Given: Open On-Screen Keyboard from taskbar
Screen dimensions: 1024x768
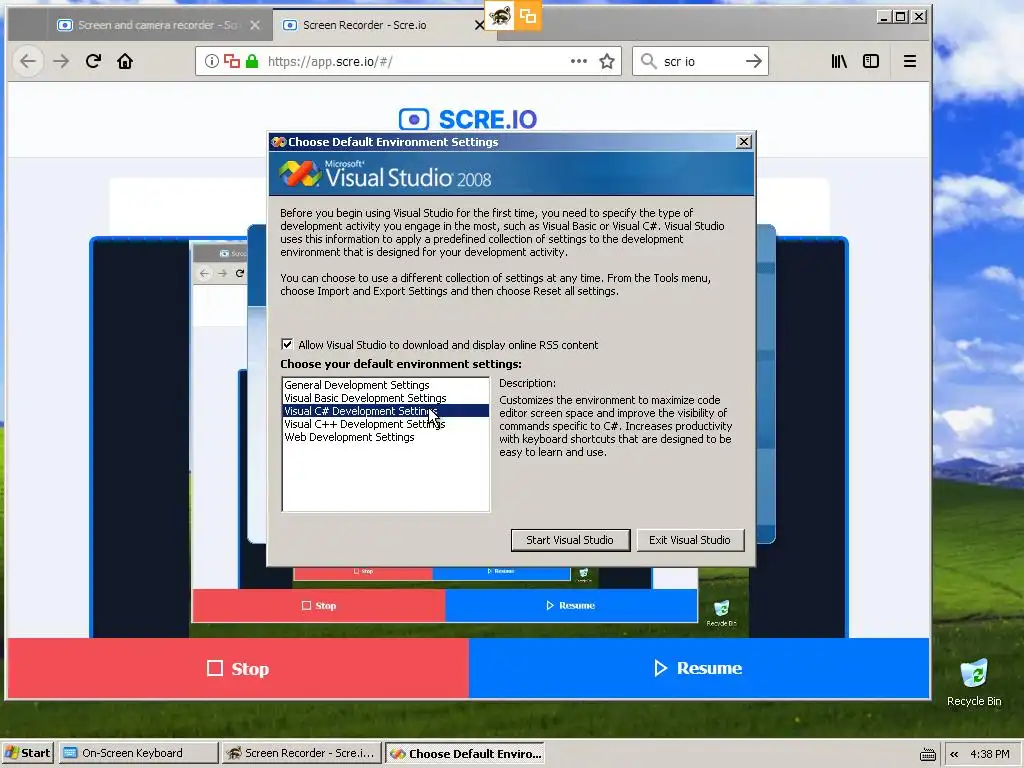Looking at the screenshot, I should pos(138,753).
